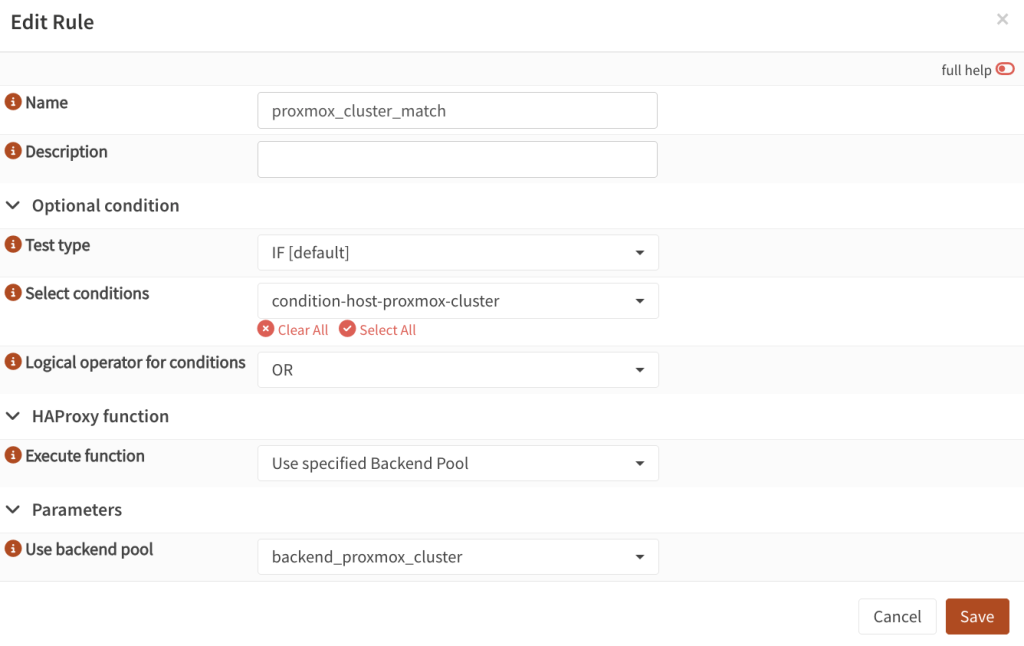Click the info icon for Logical operator for conditions
Screen dimensions: 1024x646
(12, 362)
